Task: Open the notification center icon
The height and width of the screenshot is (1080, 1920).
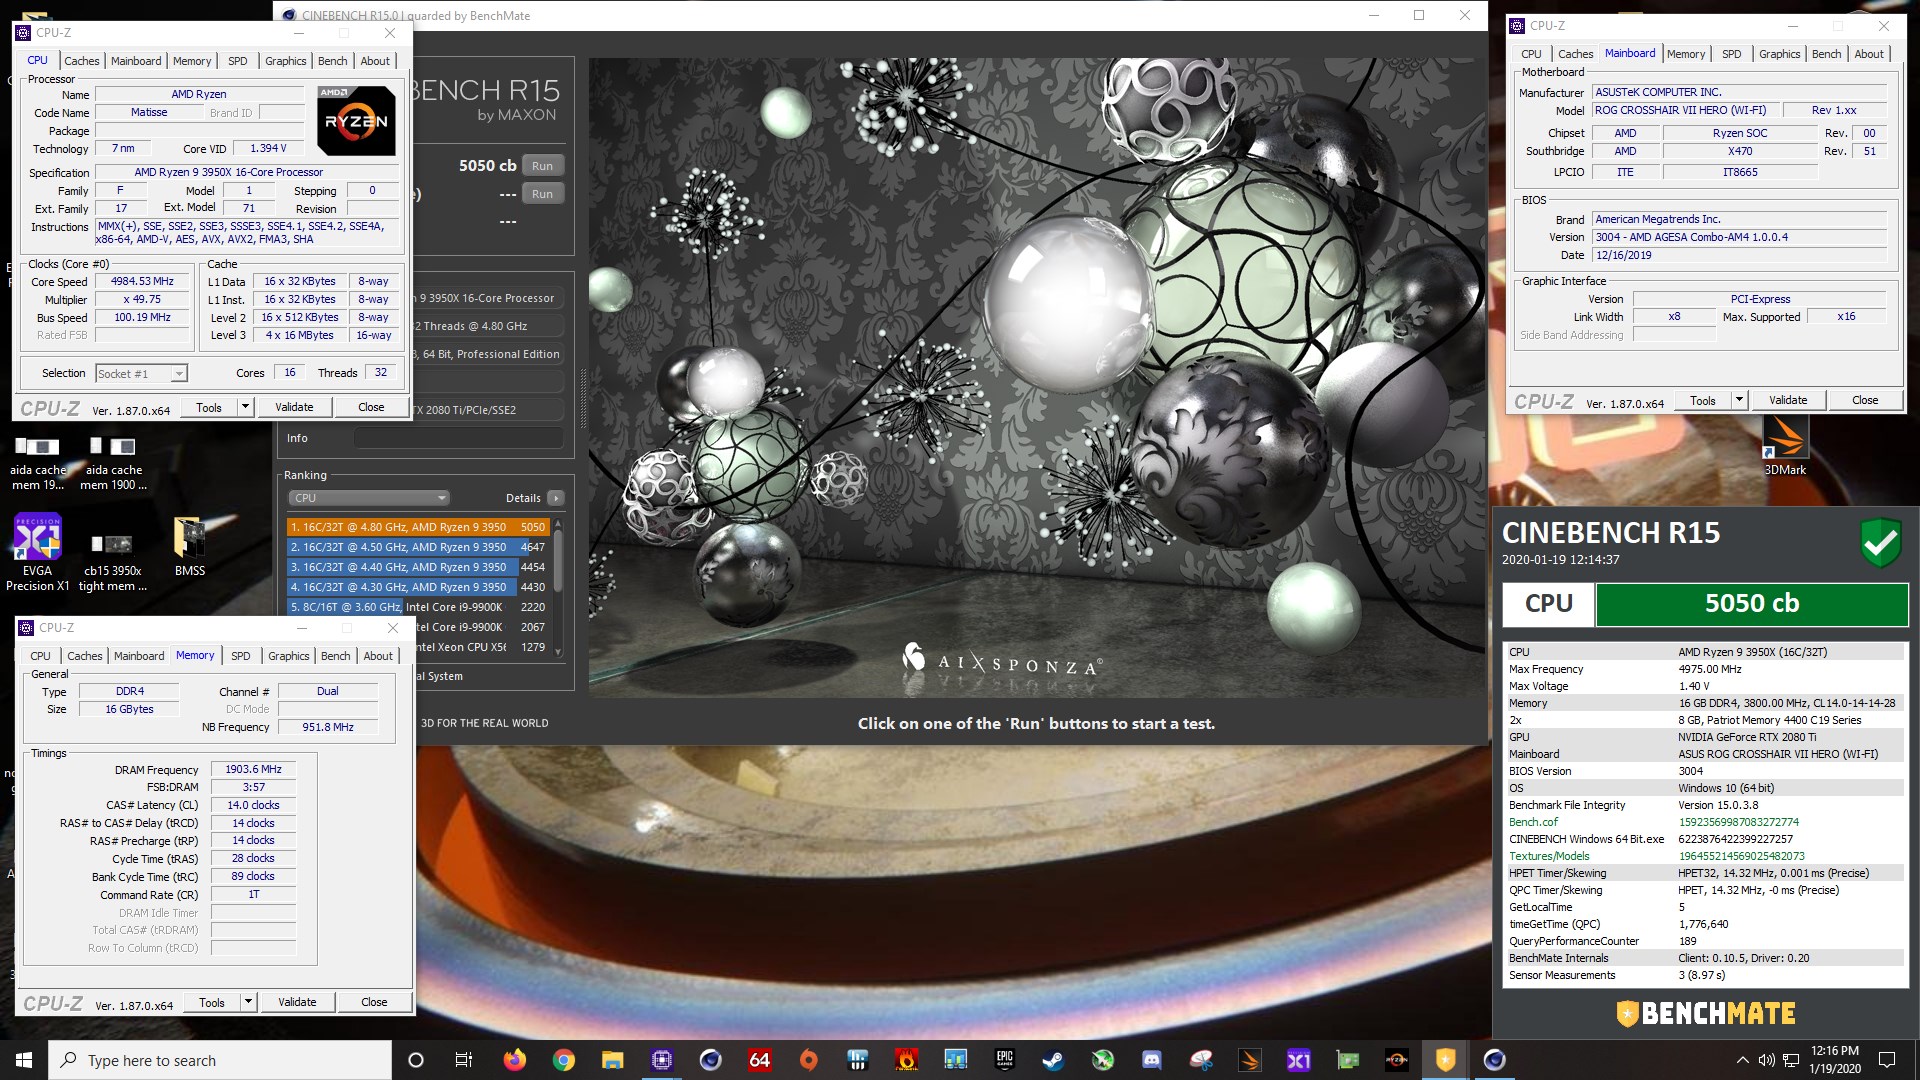Action: (1886, 1060)
